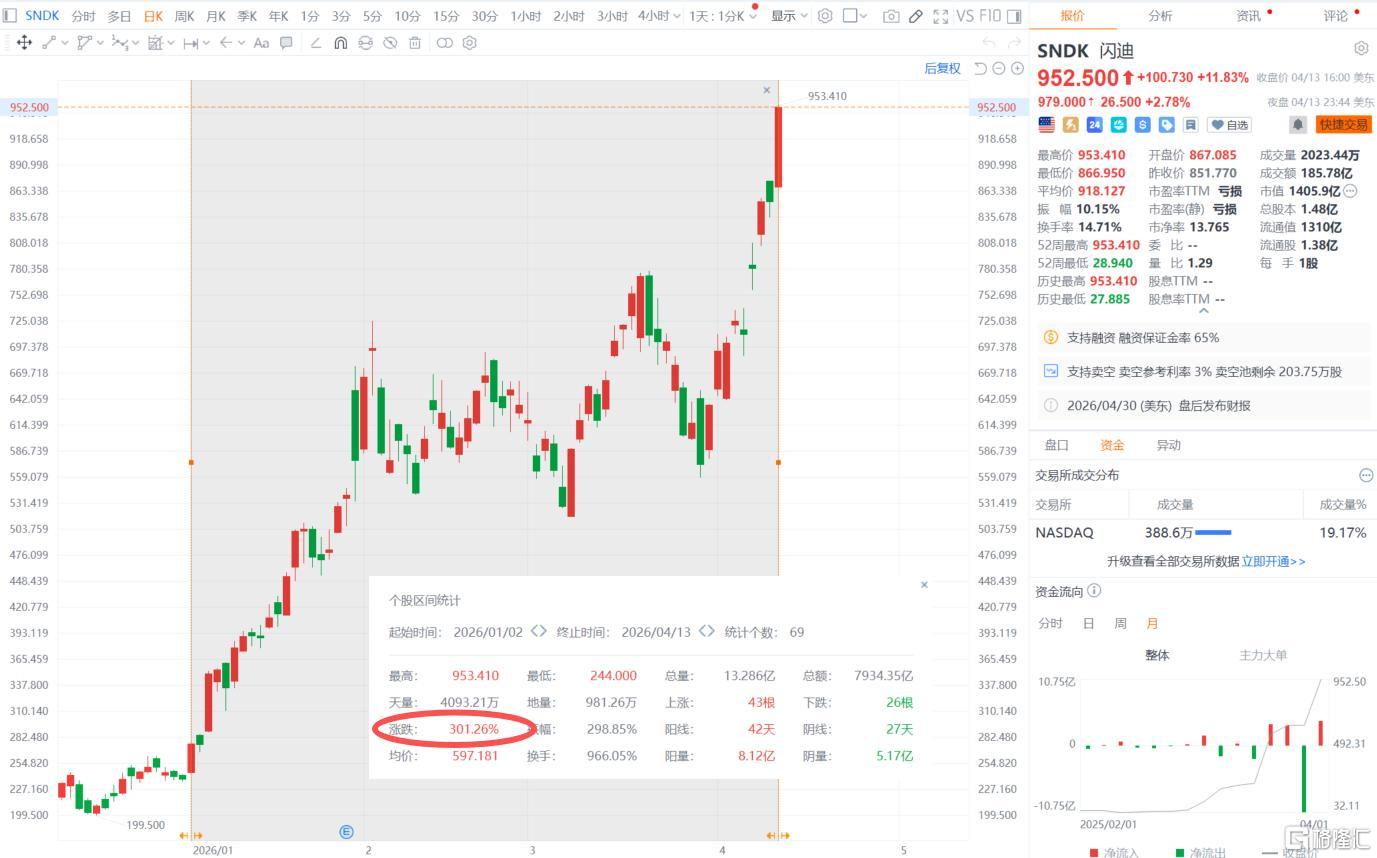
Task: Select the trend line drawing tool
Action: click(49, 43)
